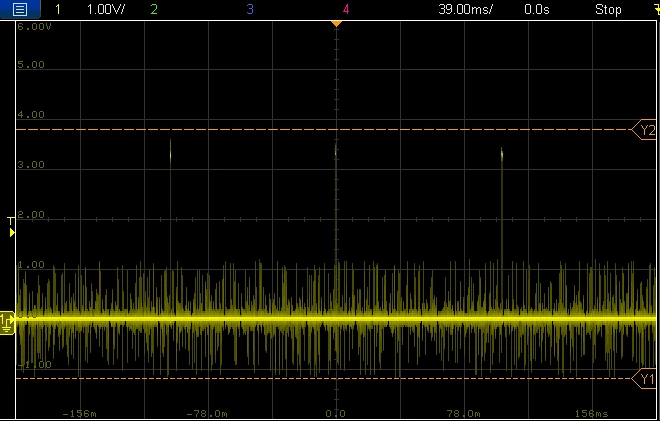Select the Y2 cursor marker
Screen dimensions: 660x421
tap(645, 130)
